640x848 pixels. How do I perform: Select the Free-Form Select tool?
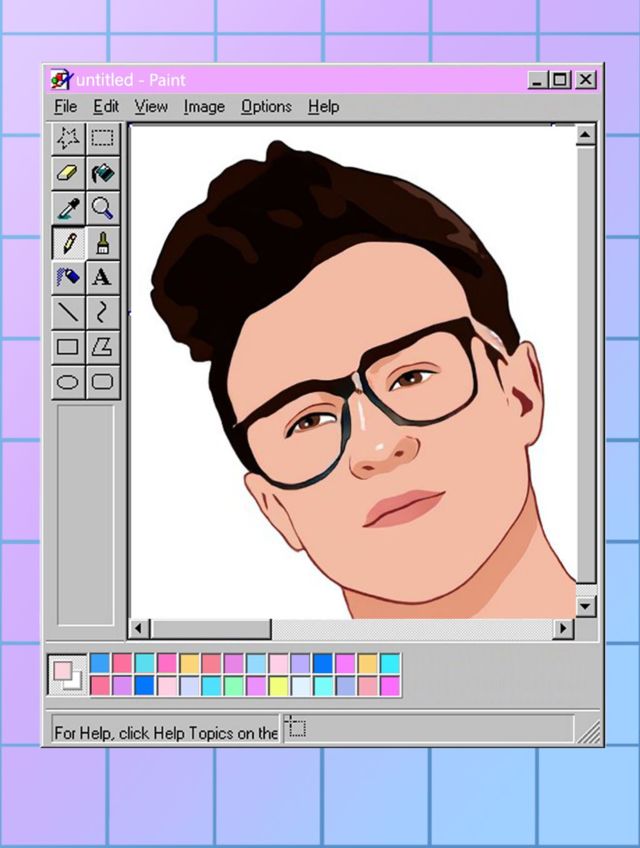click(68, 139)
